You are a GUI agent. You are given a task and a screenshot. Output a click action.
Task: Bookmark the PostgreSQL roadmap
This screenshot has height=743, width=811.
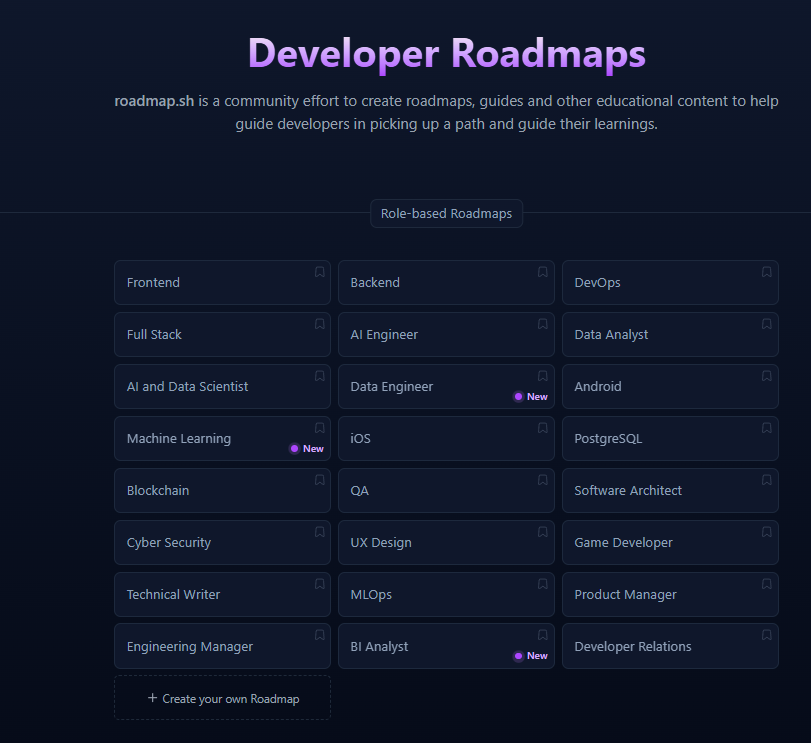767,428
